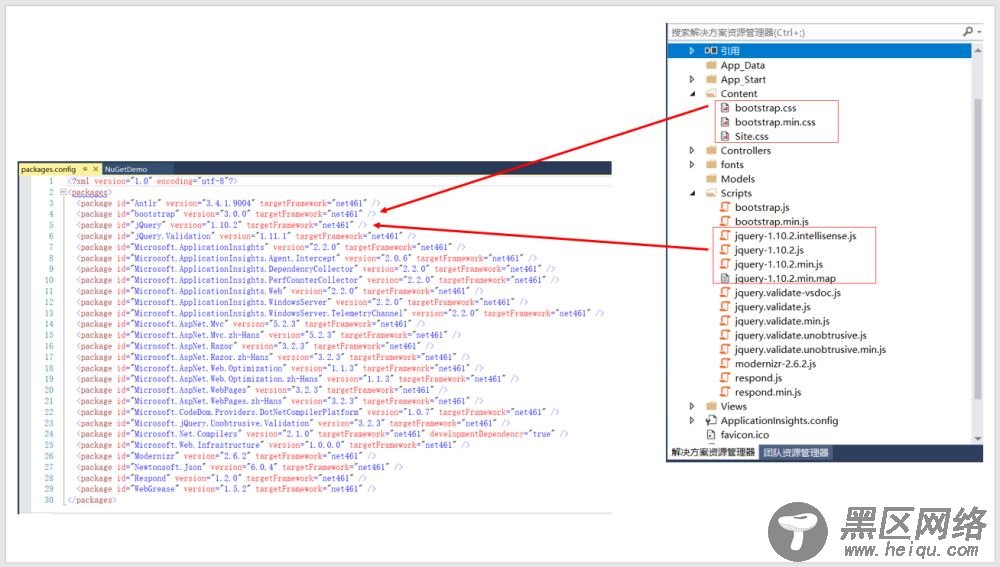Expand the 引用 references node

coord(692,50)
